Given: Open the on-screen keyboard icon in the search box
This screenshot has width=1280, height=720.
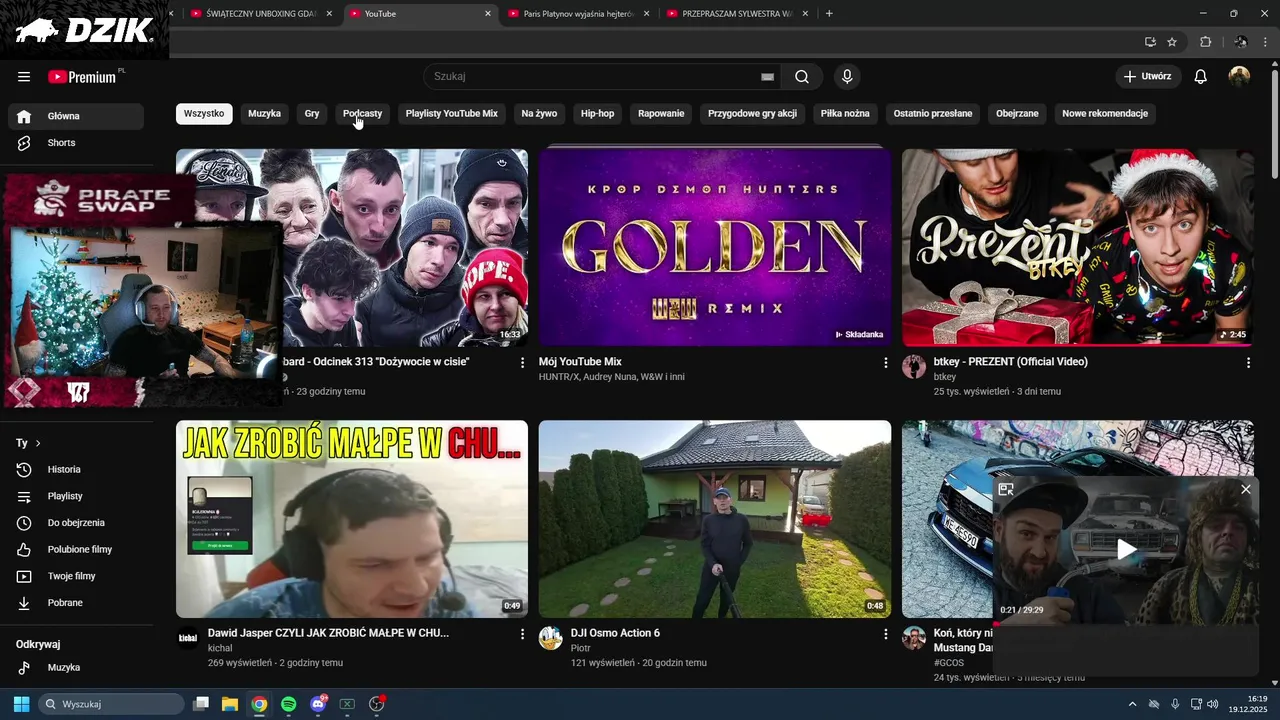Looking at the screenshot, I should (768, 77).
